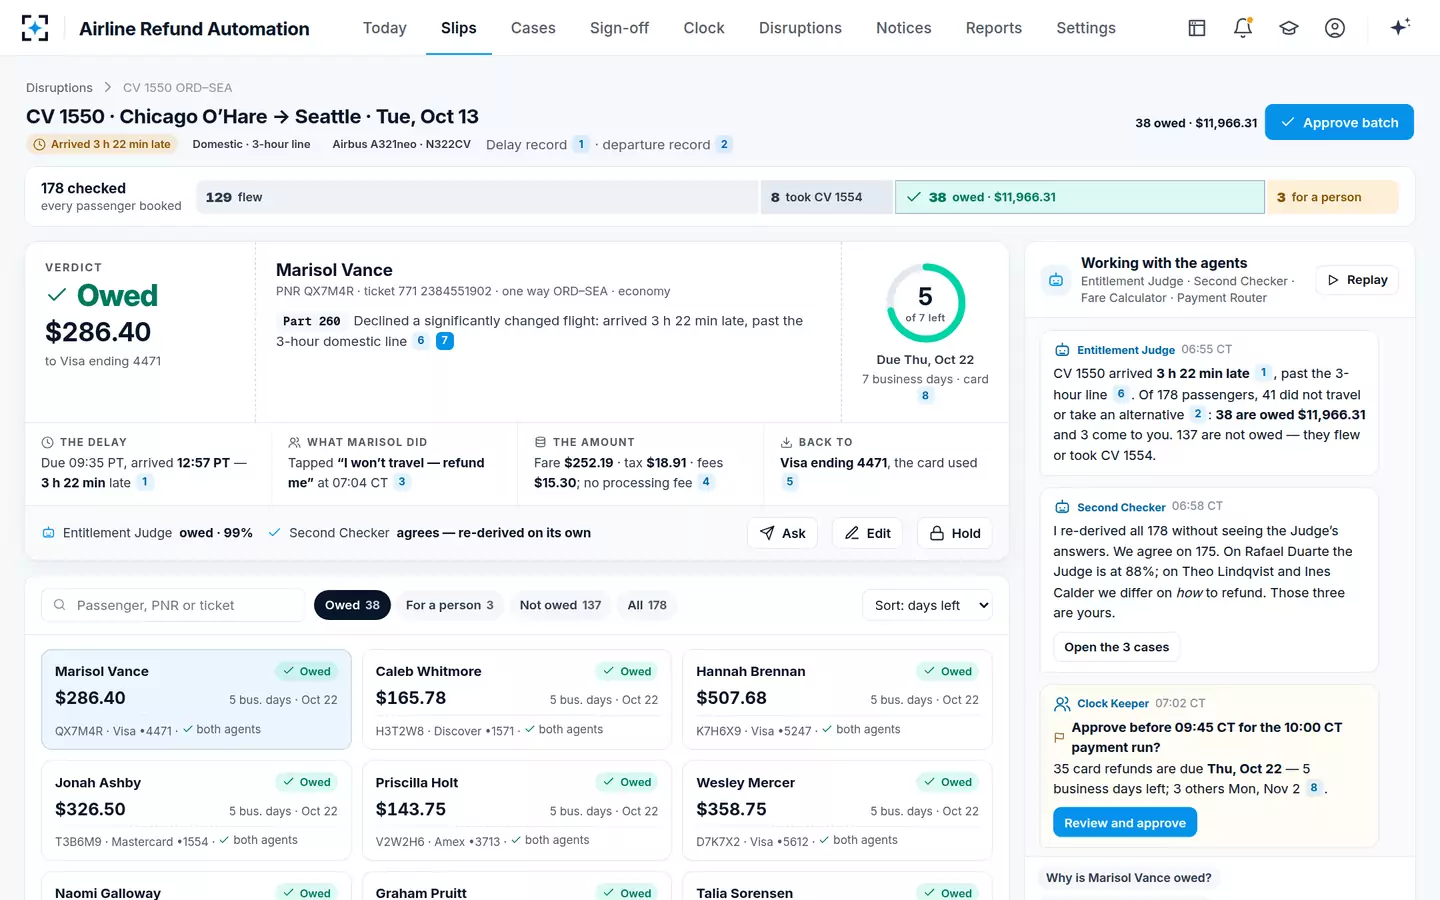Click Review and approve button
The height and width of the screenshot is (900, 1440).
tap(1125, 823)
